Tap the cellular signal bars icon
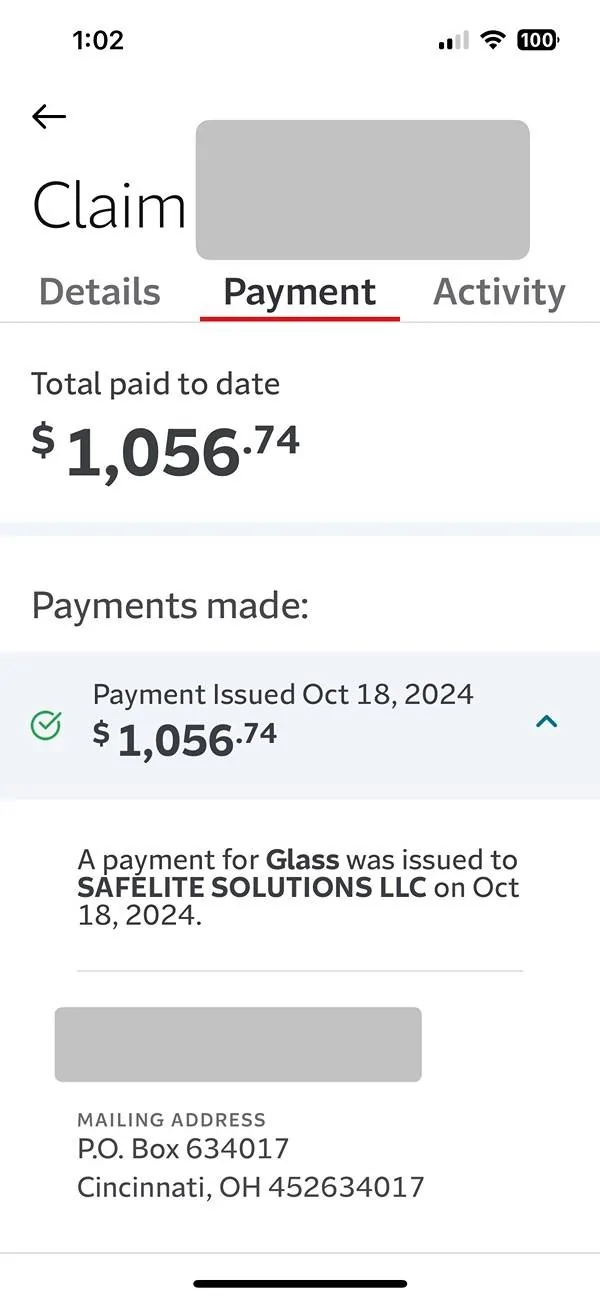 tap(453, 41)
